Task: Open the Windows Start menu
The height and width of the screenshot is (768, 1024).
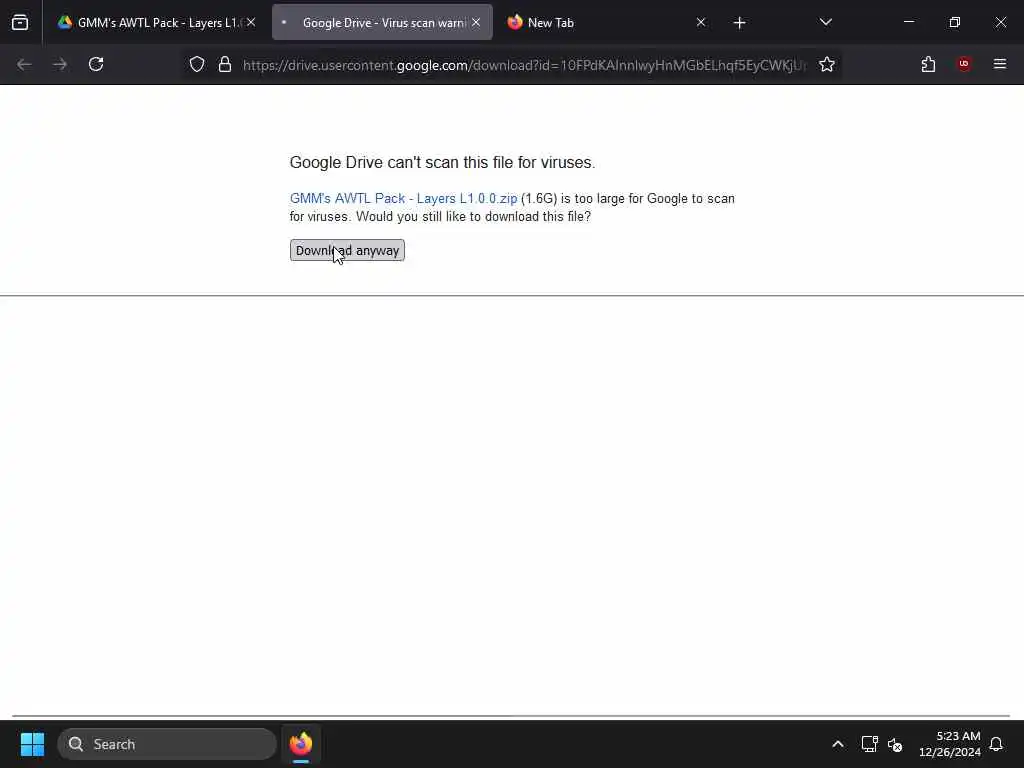Action: (32, 744)
